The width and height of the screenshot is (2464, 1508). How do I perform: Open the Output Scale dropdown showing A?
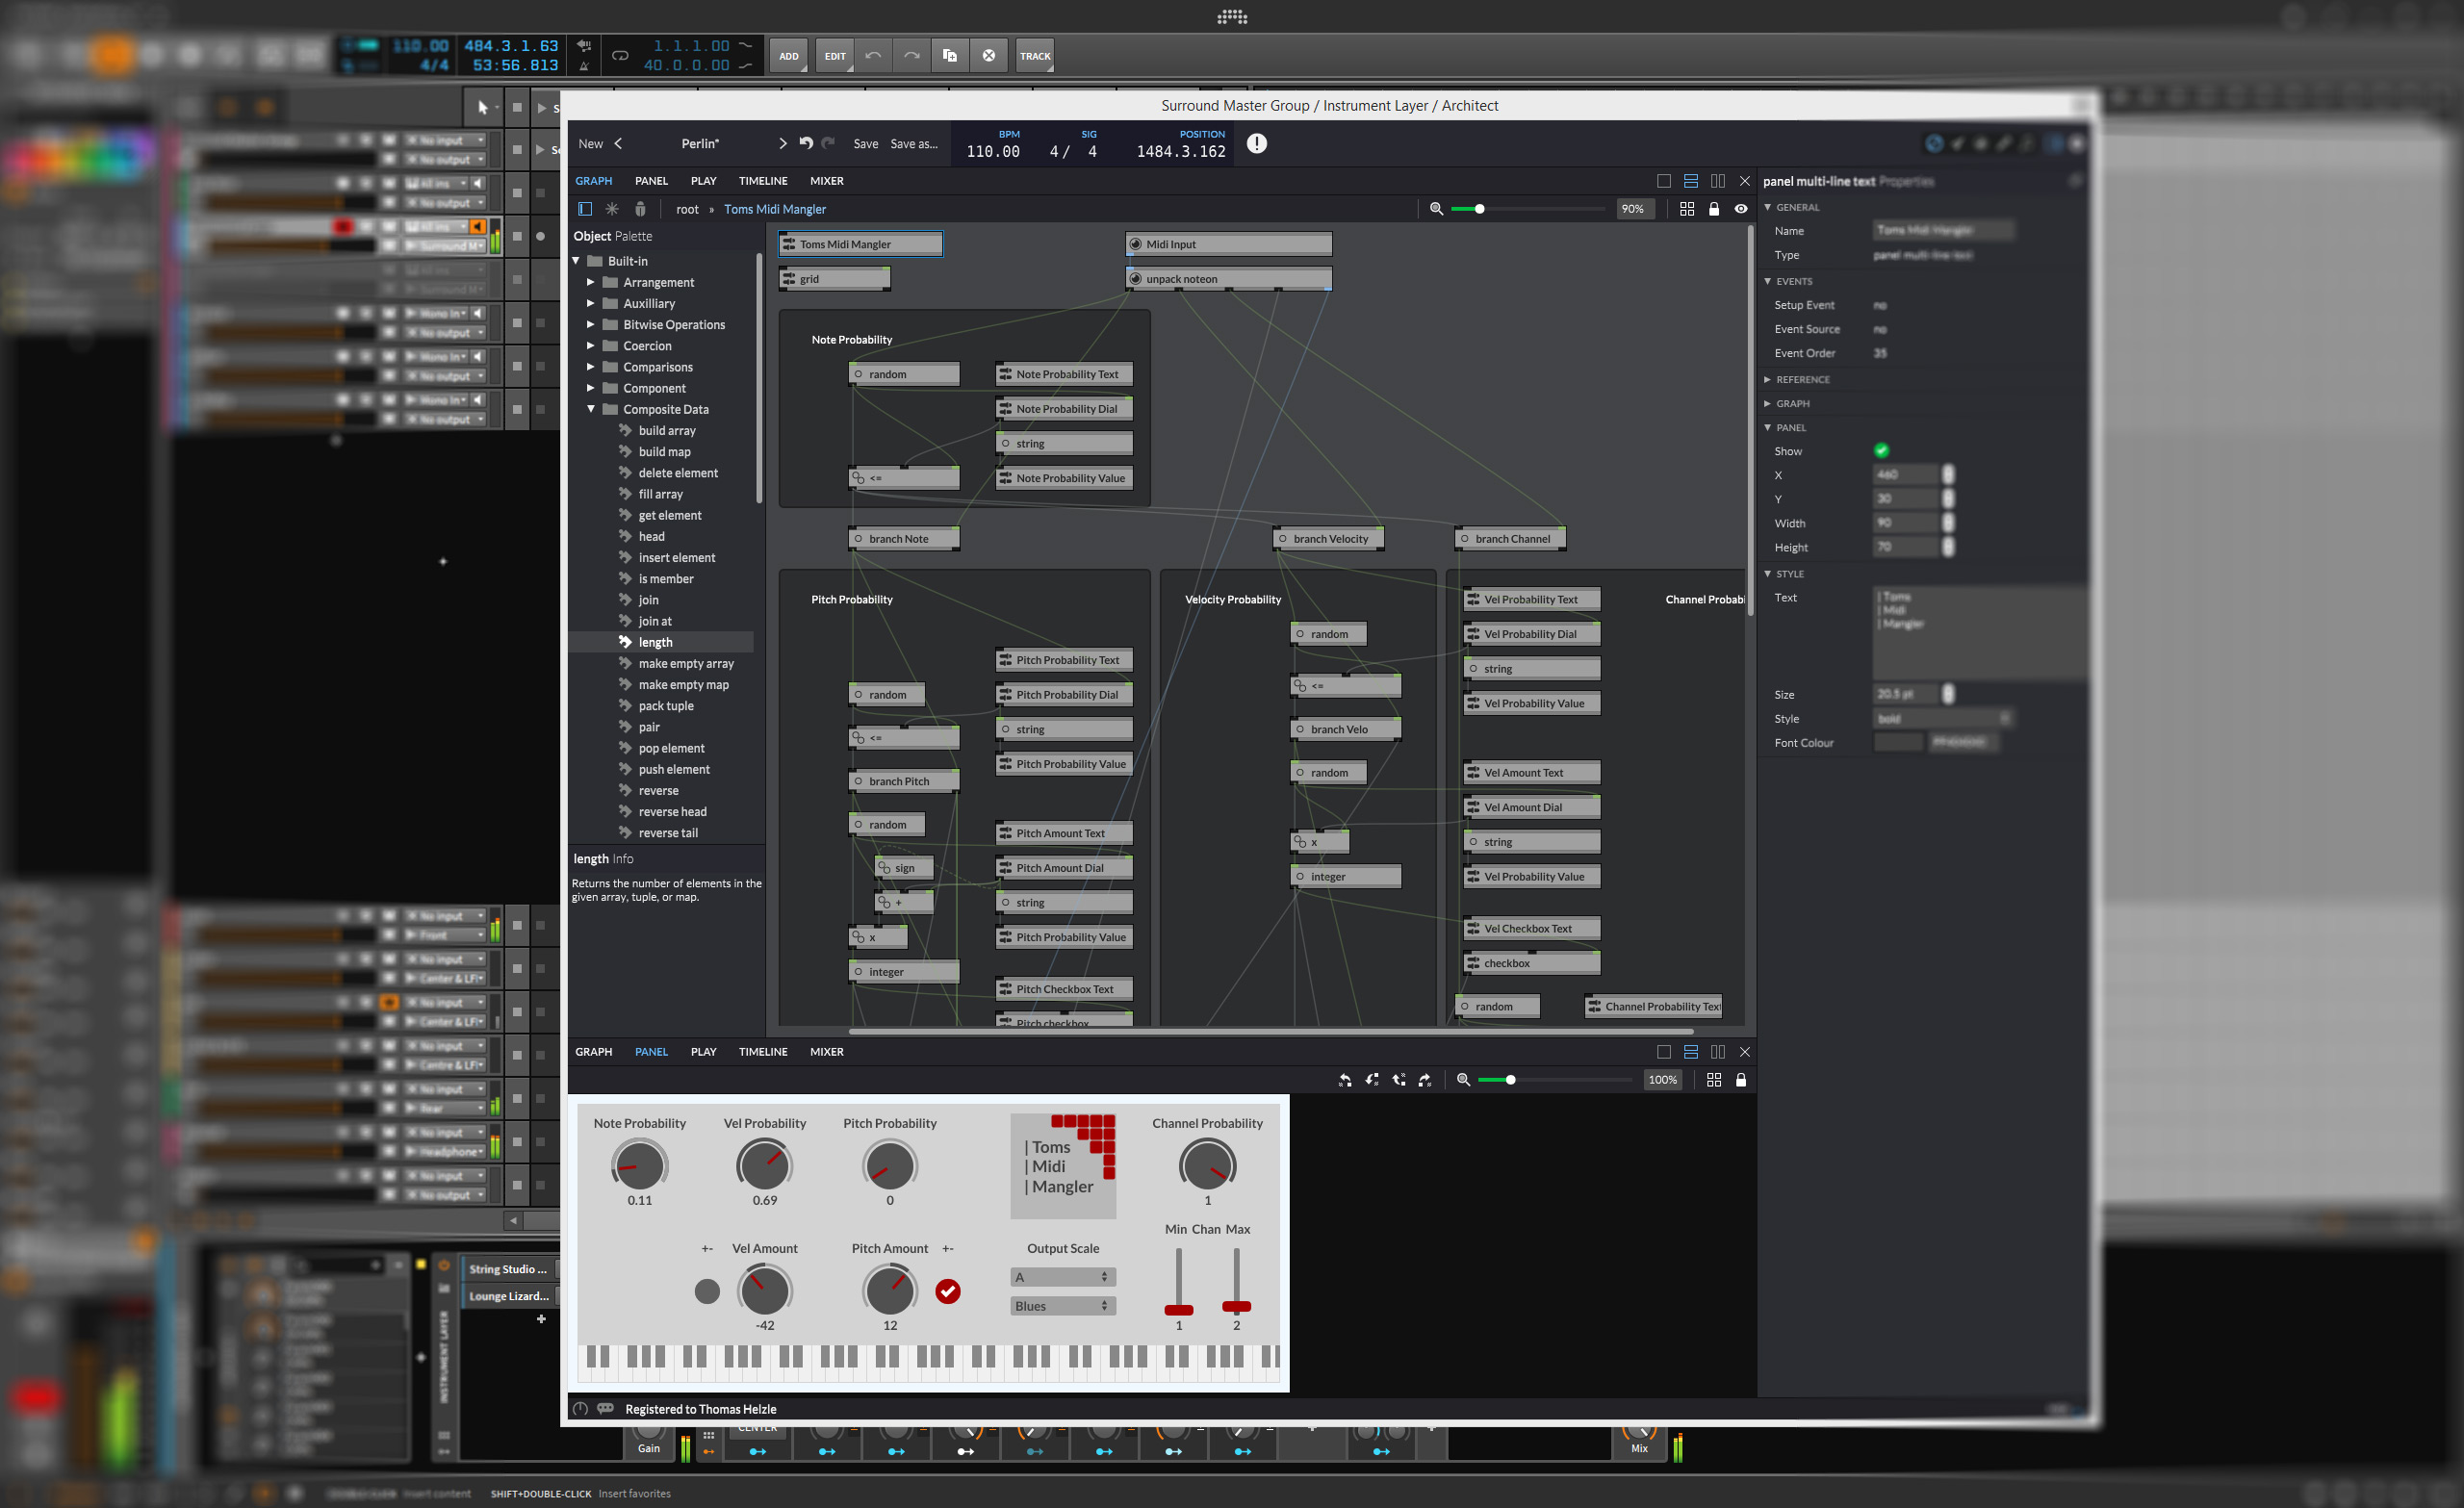click(1062, 1277)
